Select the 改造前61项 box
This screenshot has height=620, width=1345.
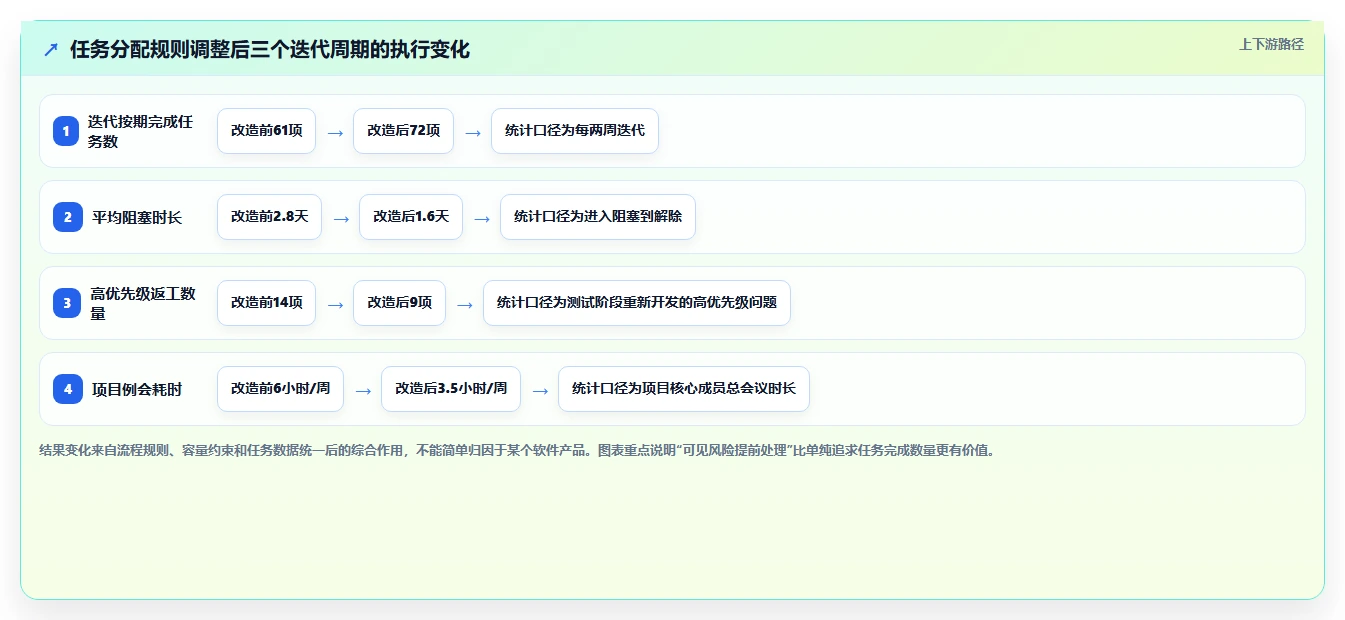point(266,131)
